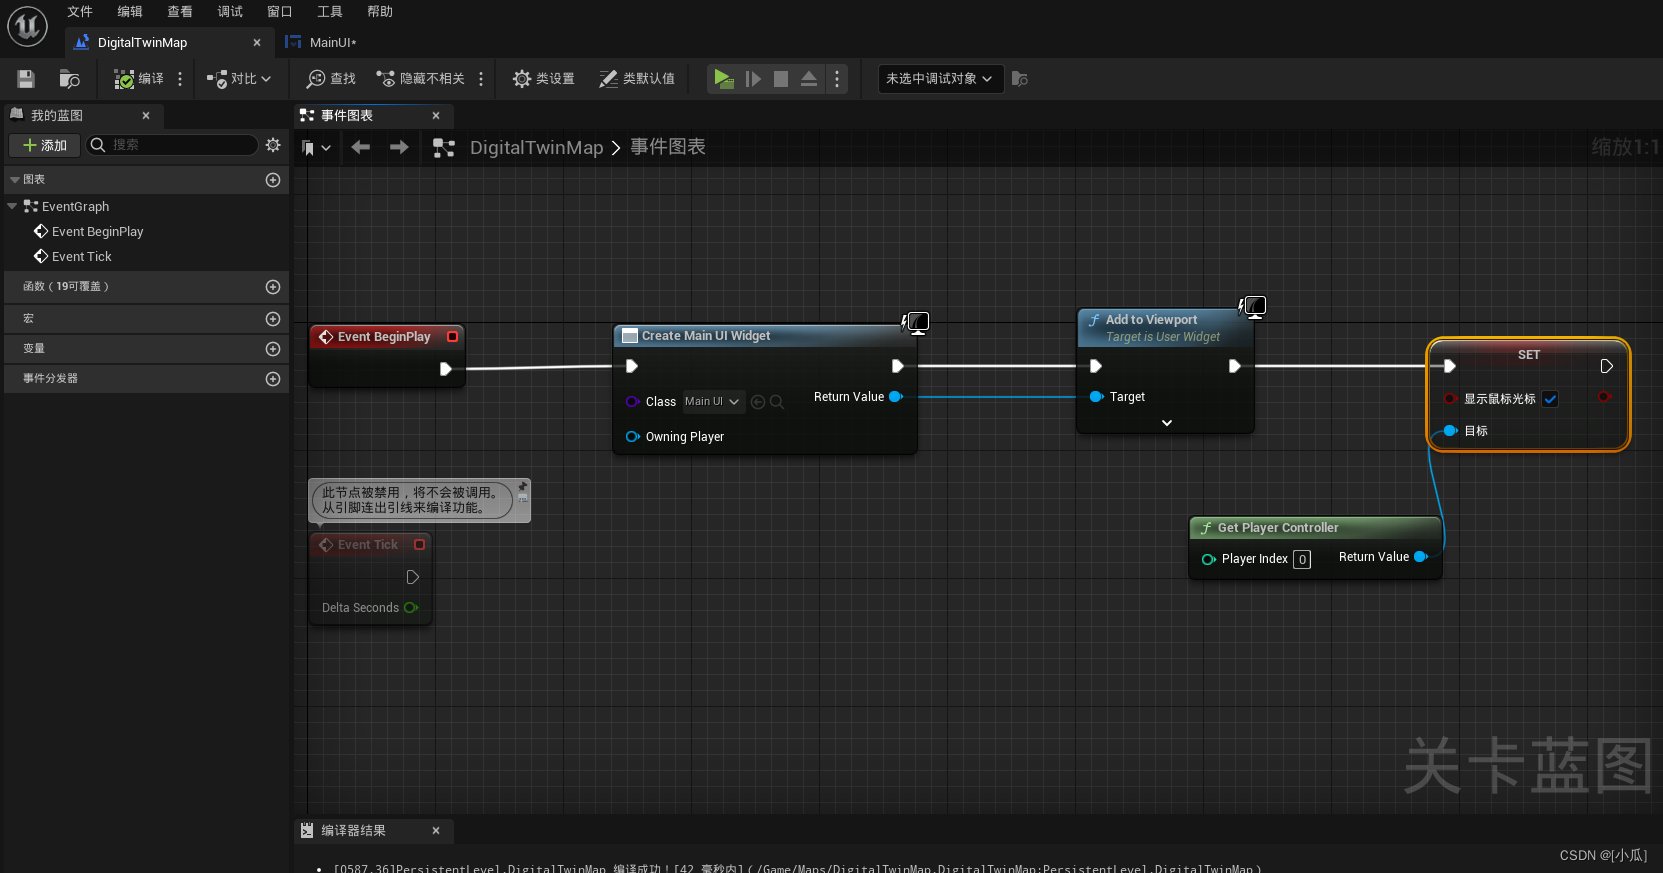Save the blueprint with the floppy disk icon
The image size is (1663, 873).
pos(26,79)
